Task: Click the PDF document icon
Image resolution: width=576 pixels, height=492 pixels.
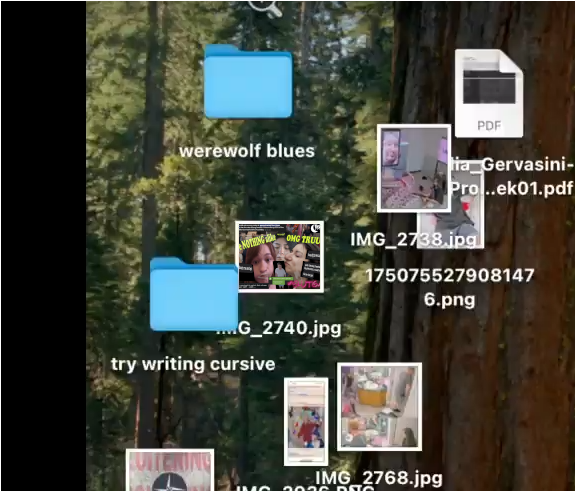Action: click(x=489, y=94)
